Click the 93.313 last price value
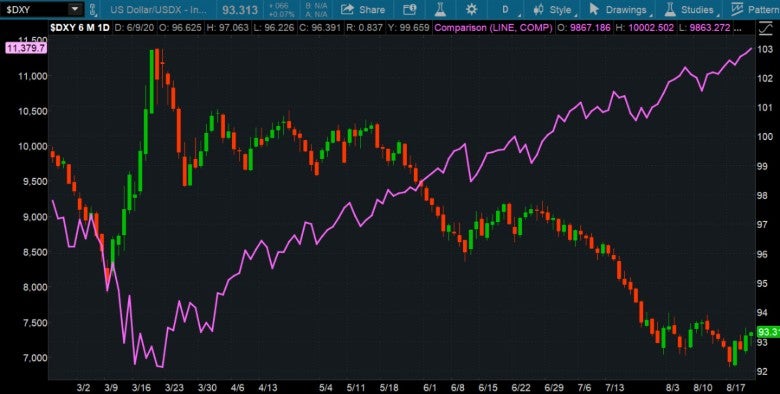This screenshot has height=394, width=780. point(240,10)
